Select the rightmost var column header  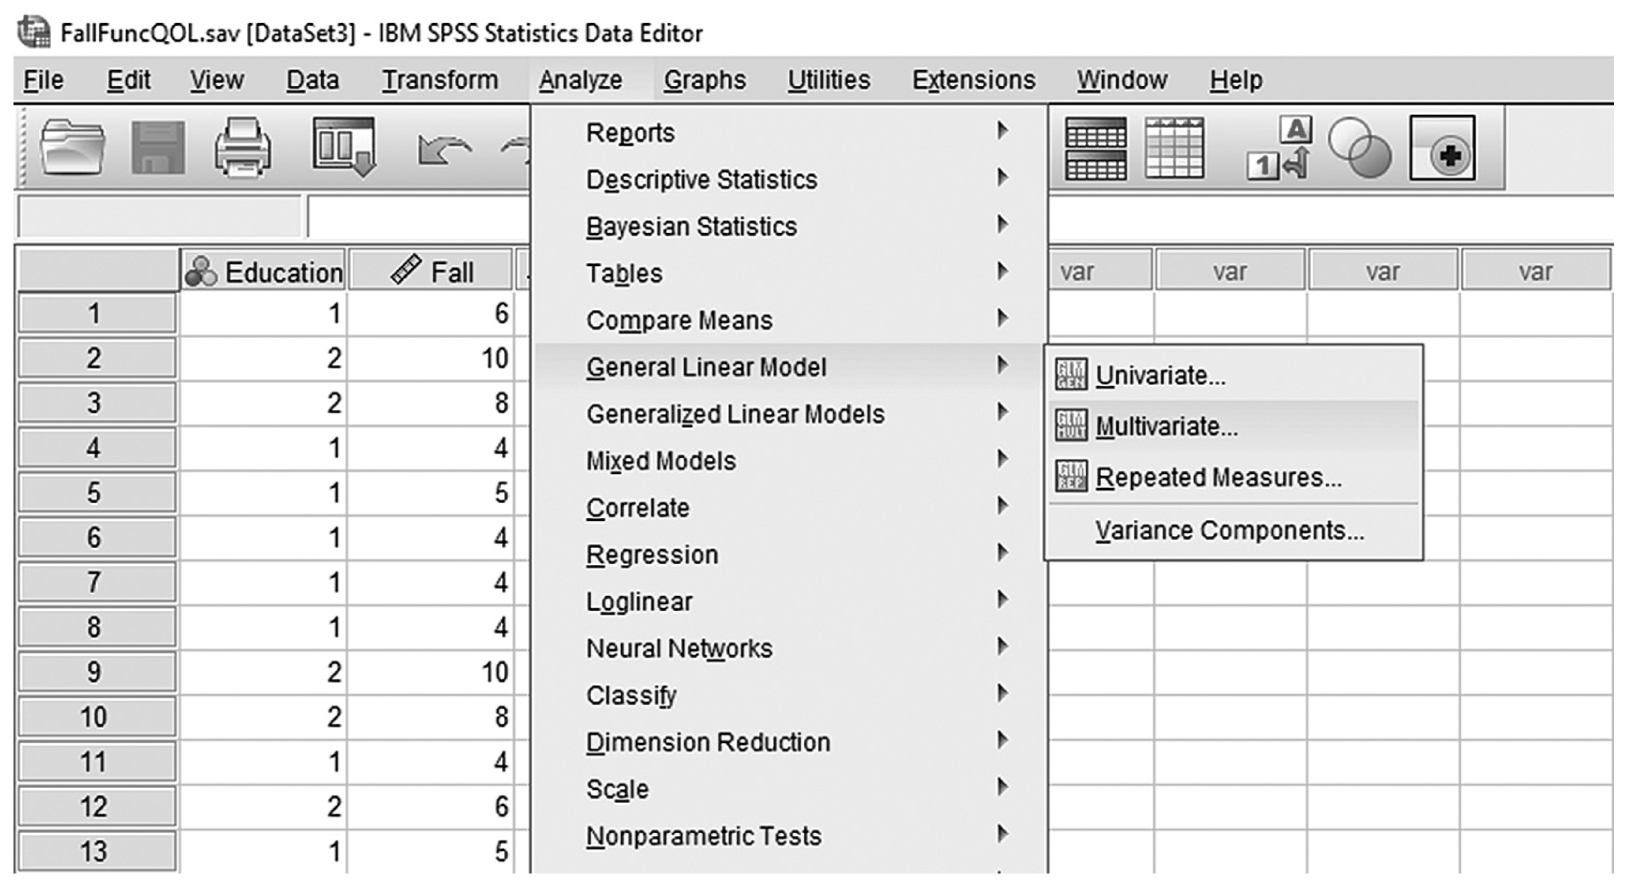[1536, 271]
